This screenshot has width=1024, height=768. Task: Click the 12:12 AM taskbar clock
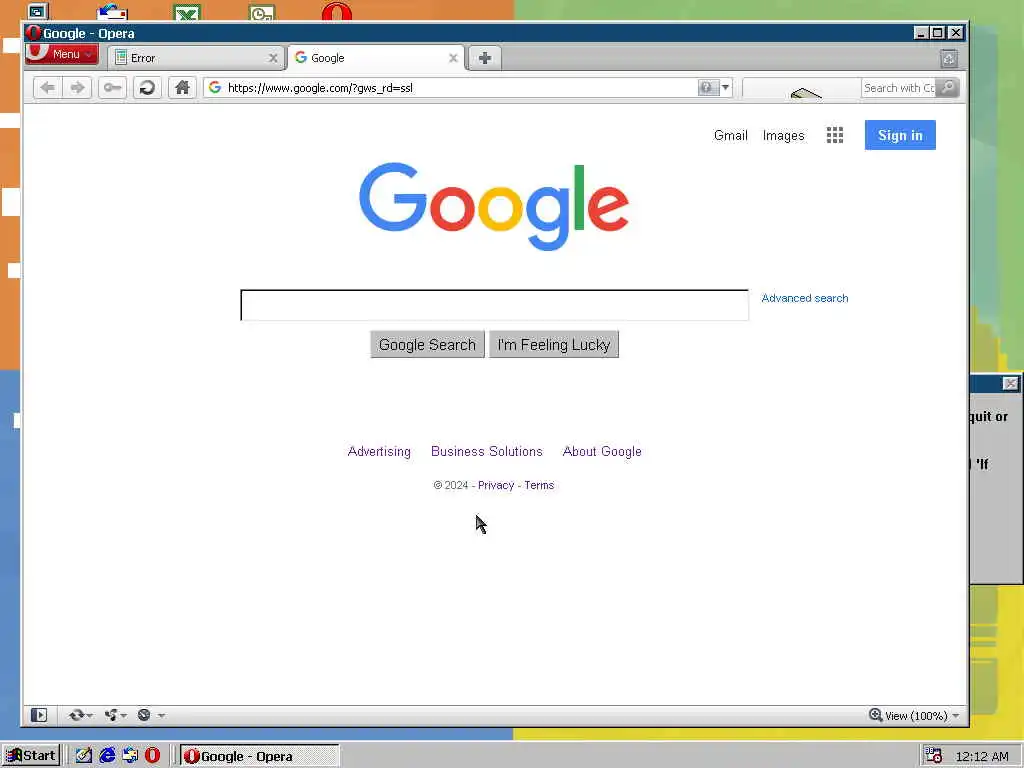click(x=982, y=756)
